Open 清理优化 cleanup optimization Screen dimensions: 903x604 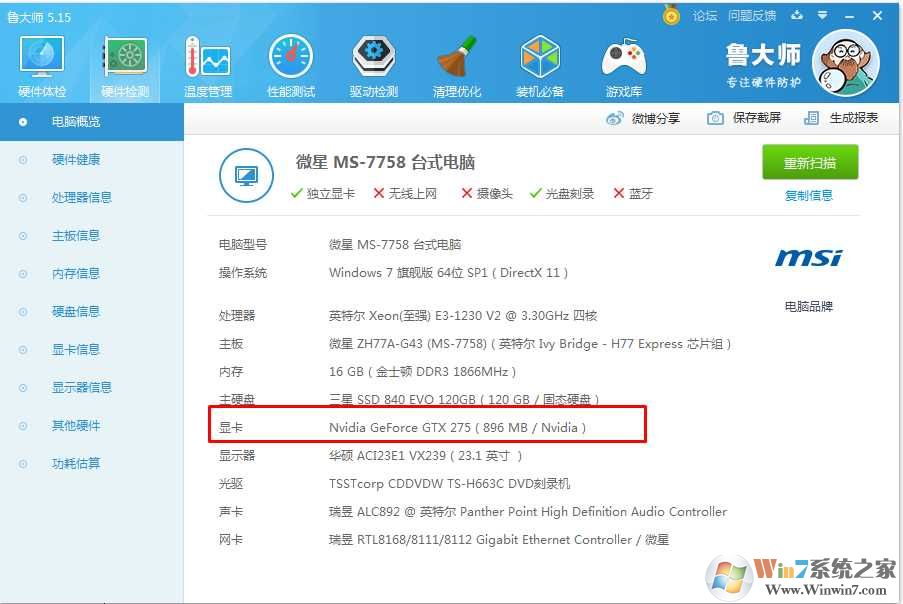point(457,66)
